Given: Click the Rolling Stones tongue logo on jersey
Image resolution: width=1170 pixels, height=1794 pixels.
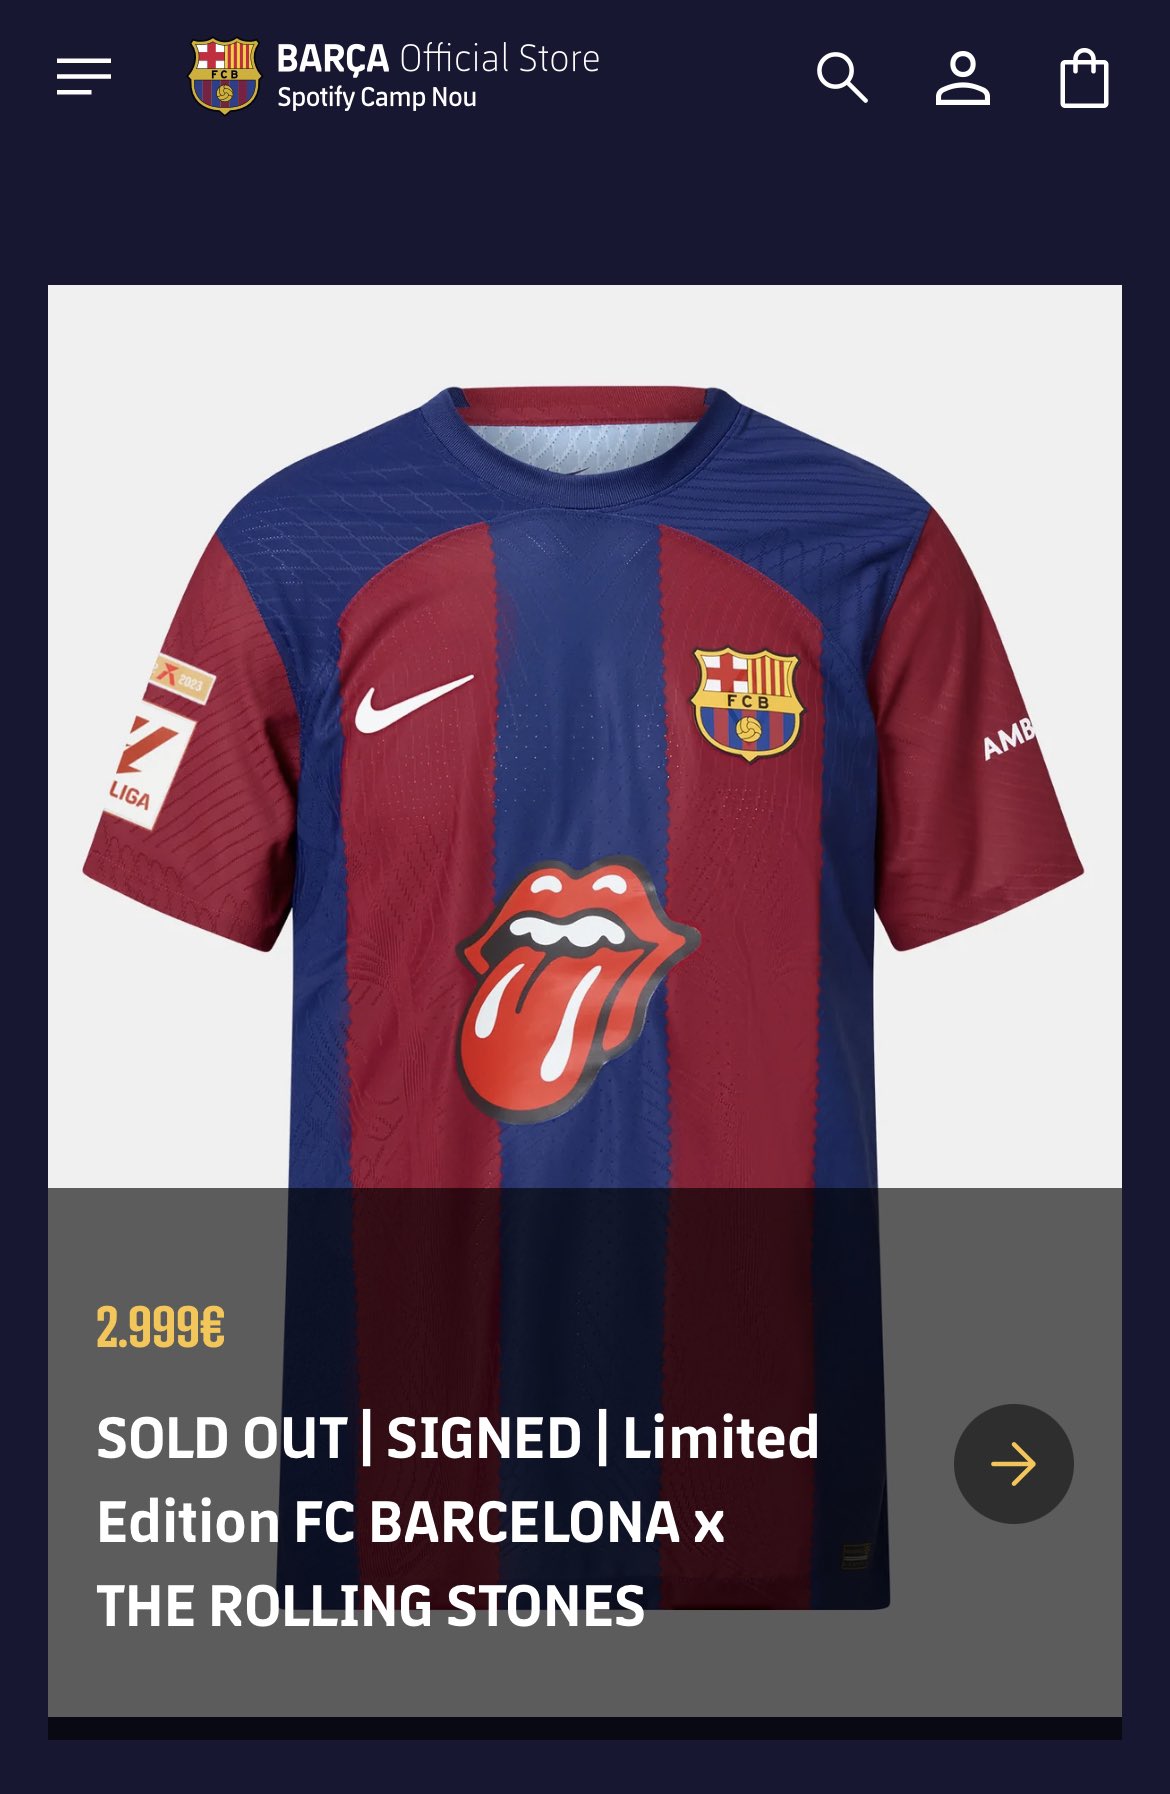Looking at the screenshot, I should pos(574,985).
